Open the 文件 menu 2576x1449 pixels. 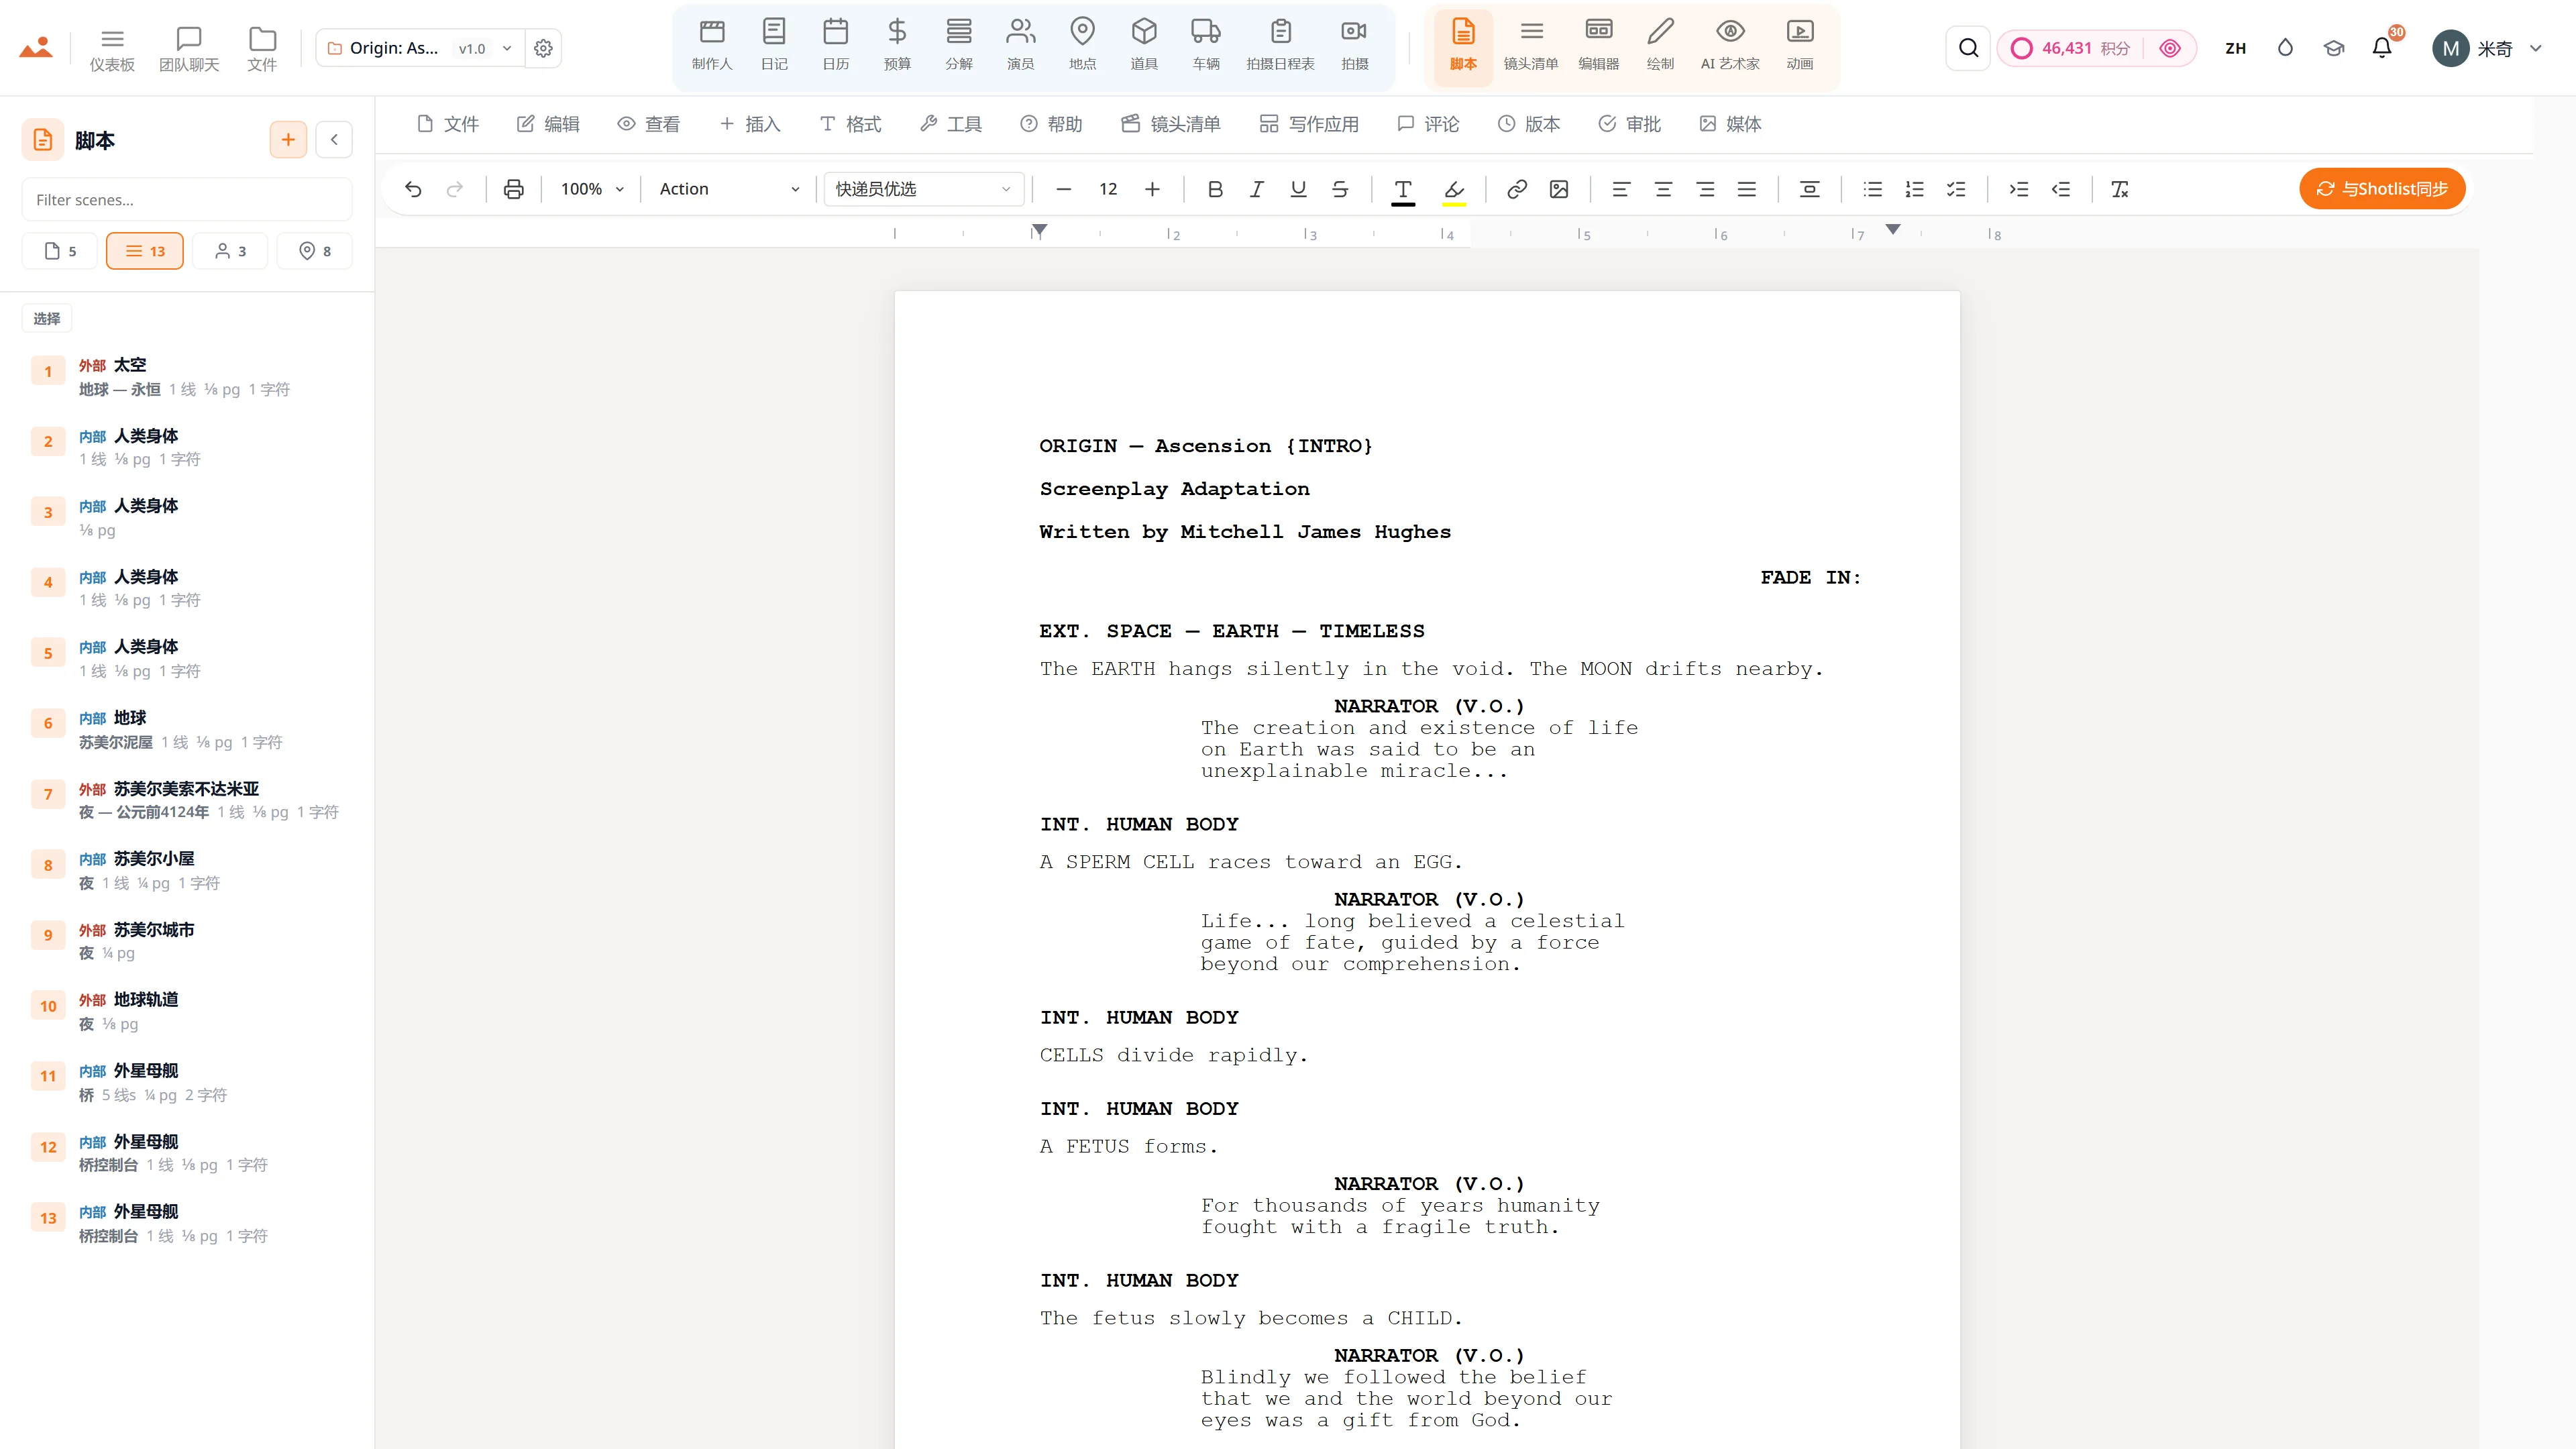(x=448, y=124)
